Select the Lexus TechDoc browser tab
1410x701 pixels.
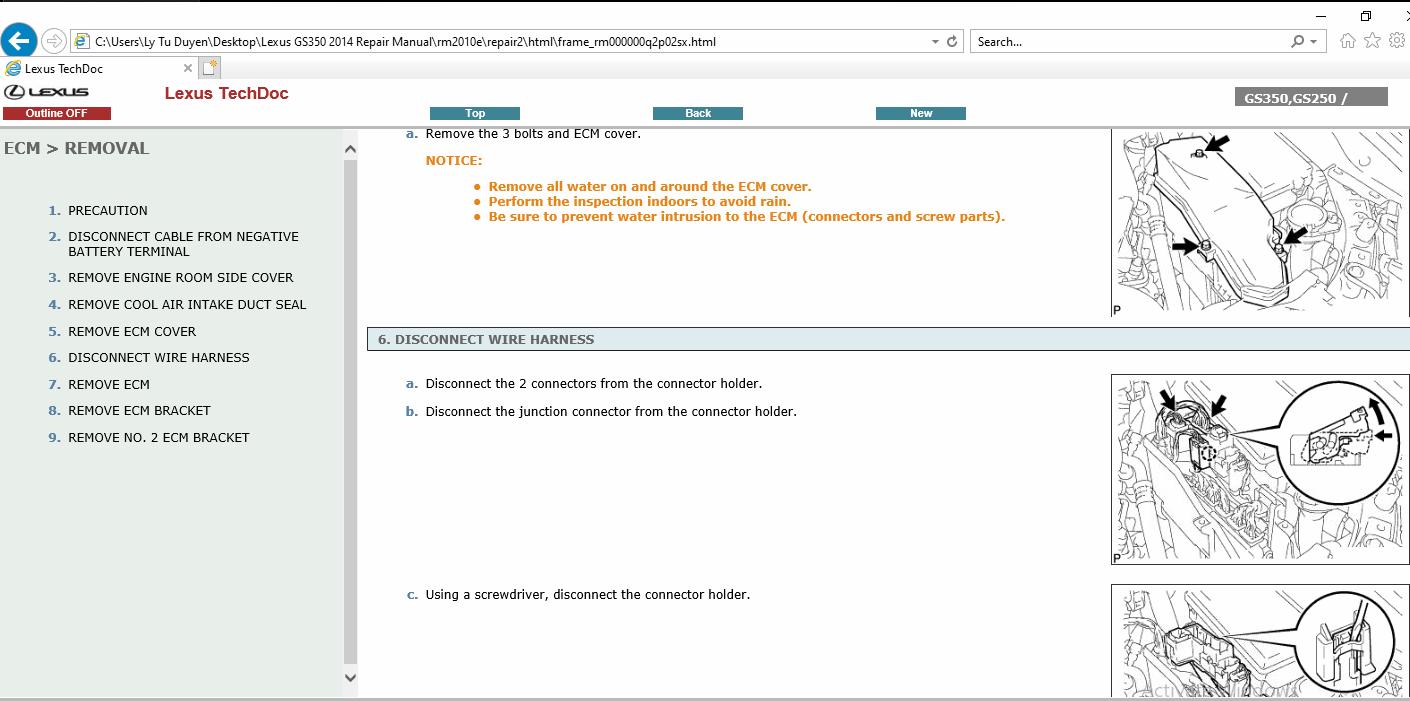[100, 69]
